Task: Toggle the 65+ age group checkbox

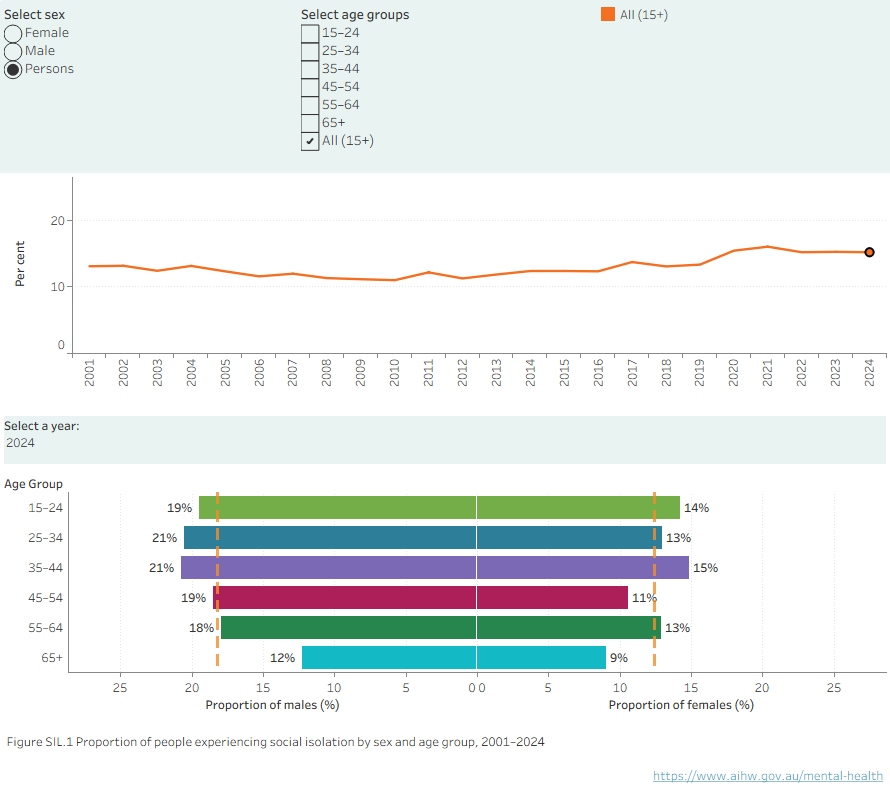Action: [310, 123]
